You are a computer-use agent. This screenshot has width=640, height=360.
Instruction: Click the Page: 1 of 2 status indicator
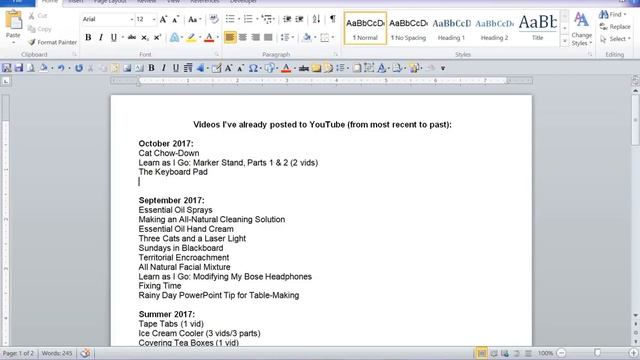pyautogui.click(x=18, y=353)
